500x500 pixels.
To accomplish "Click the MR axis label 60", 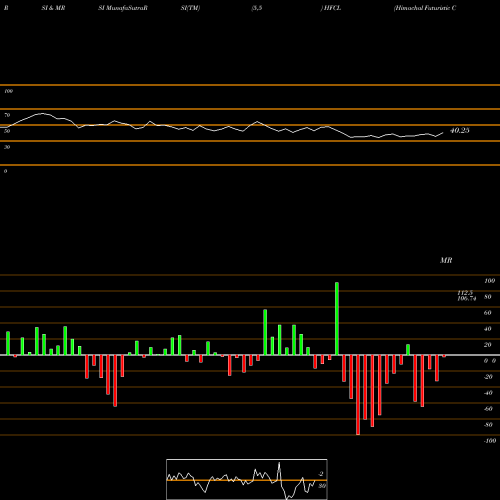I will (x=488, y=313).
